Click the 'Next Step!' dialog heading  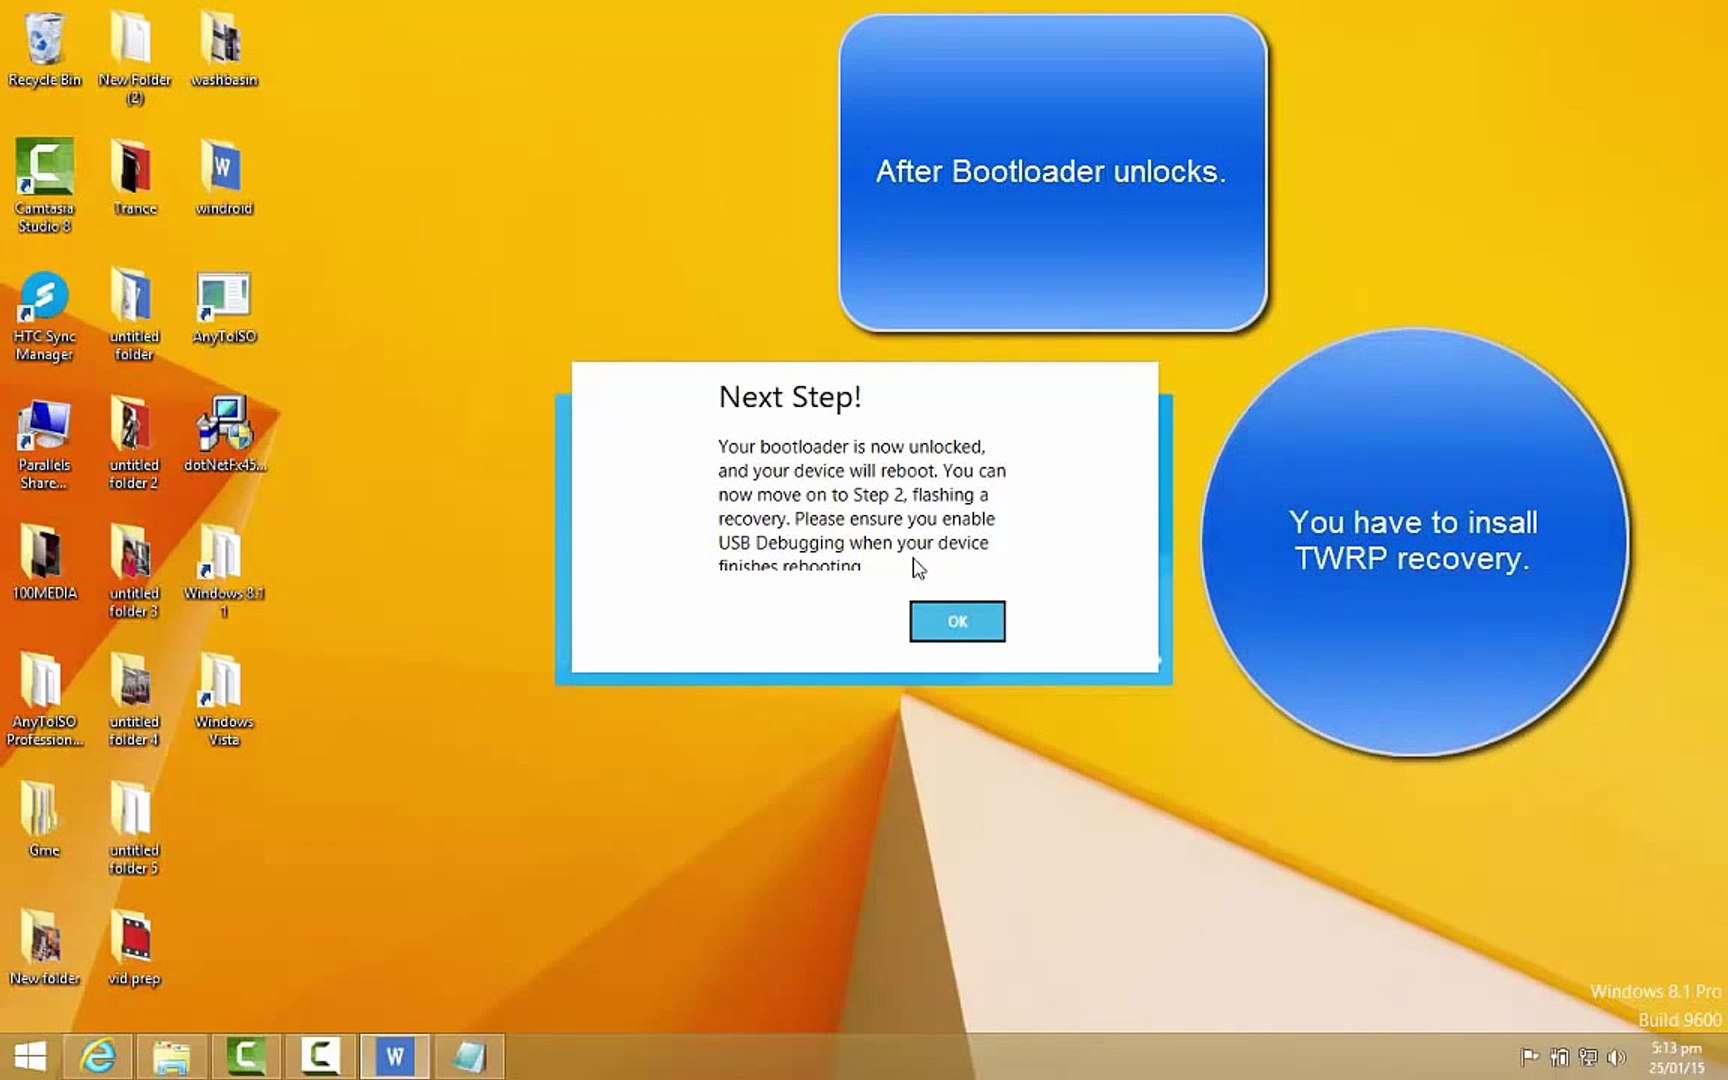click(790, 397)
